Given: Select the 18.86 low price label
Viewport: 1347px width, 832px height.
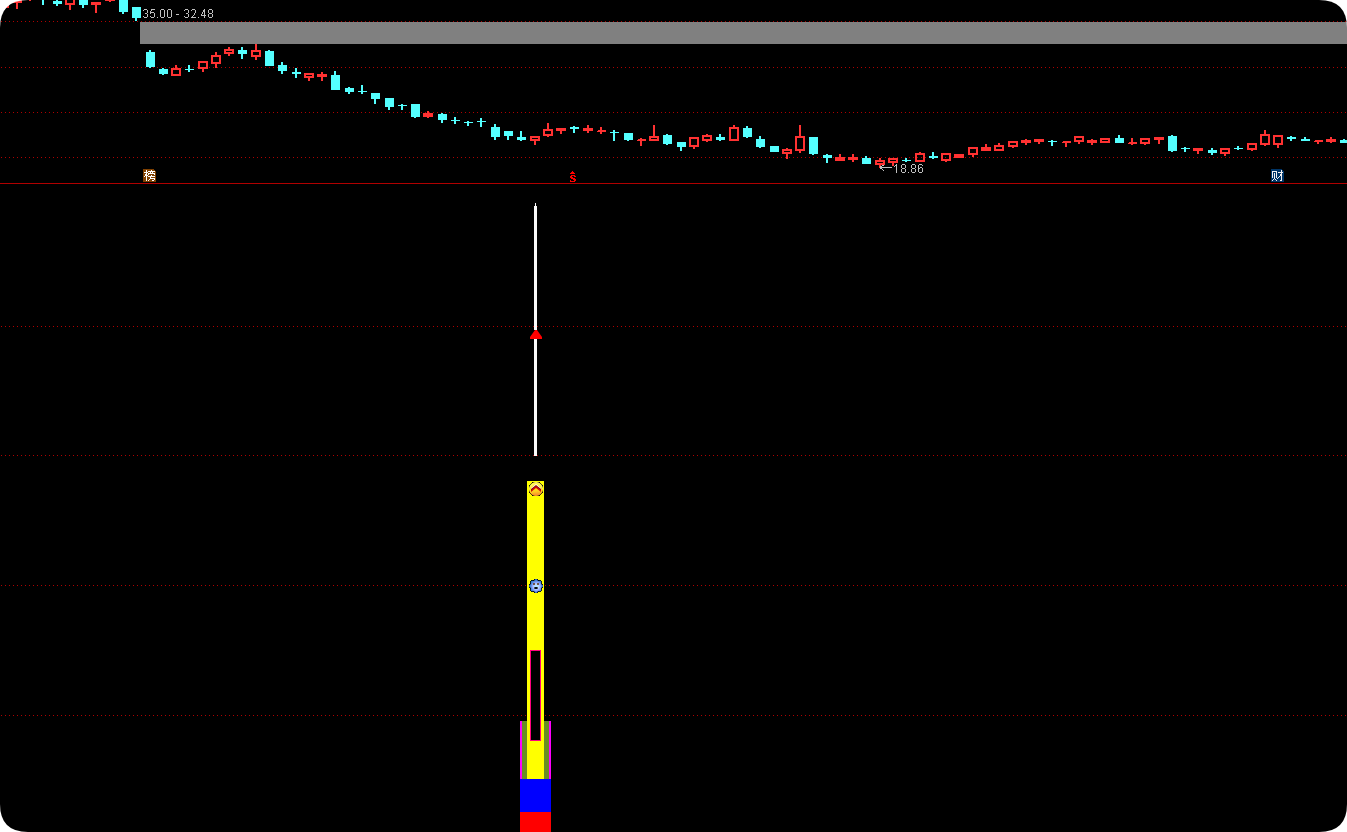Looking at the screenshot, I should (x=908, y=169).
